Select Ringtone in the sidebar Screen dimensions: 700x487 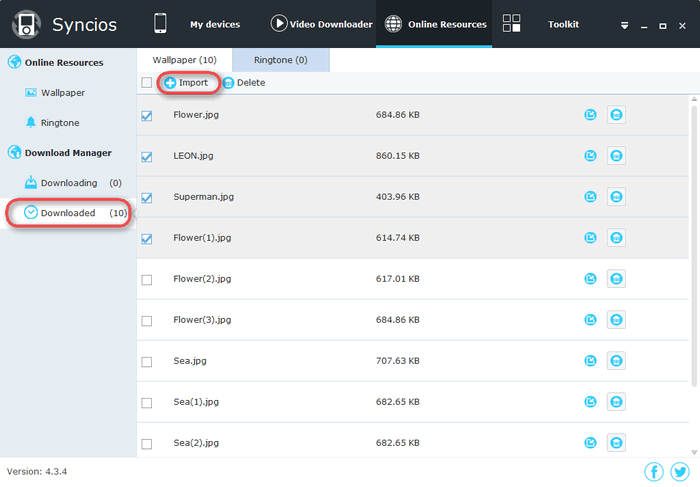click(x=60, y=123)
